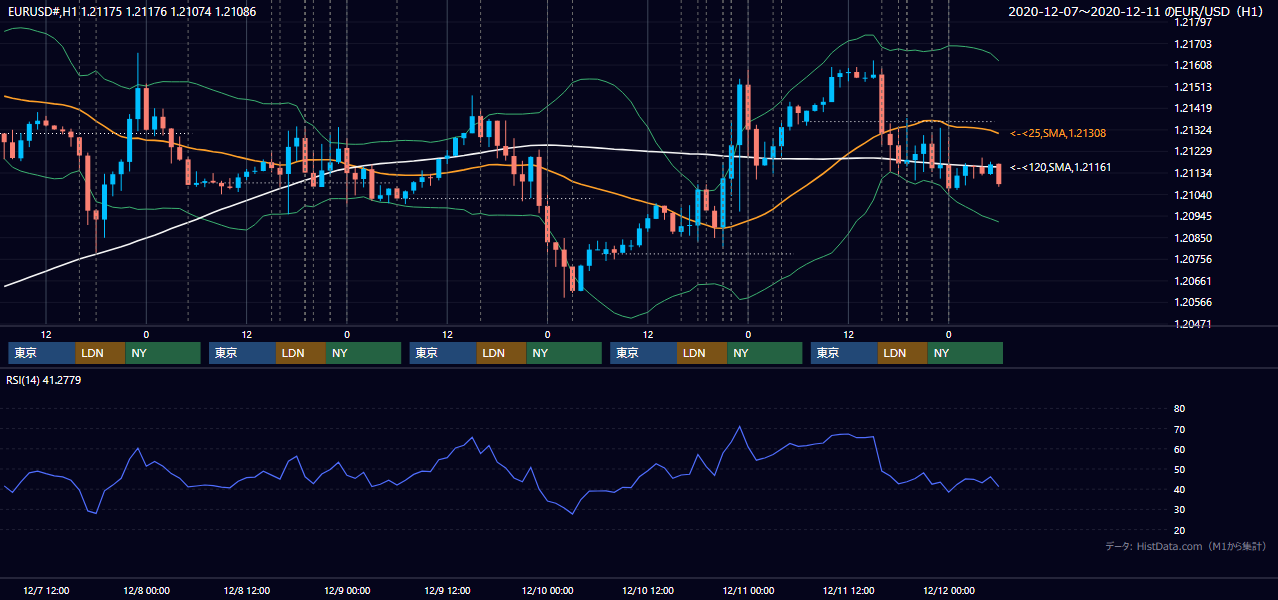Select the 12/11 12:00 date label
The height and width of the screenshot is (600, 1278).
tap(849, 591)
